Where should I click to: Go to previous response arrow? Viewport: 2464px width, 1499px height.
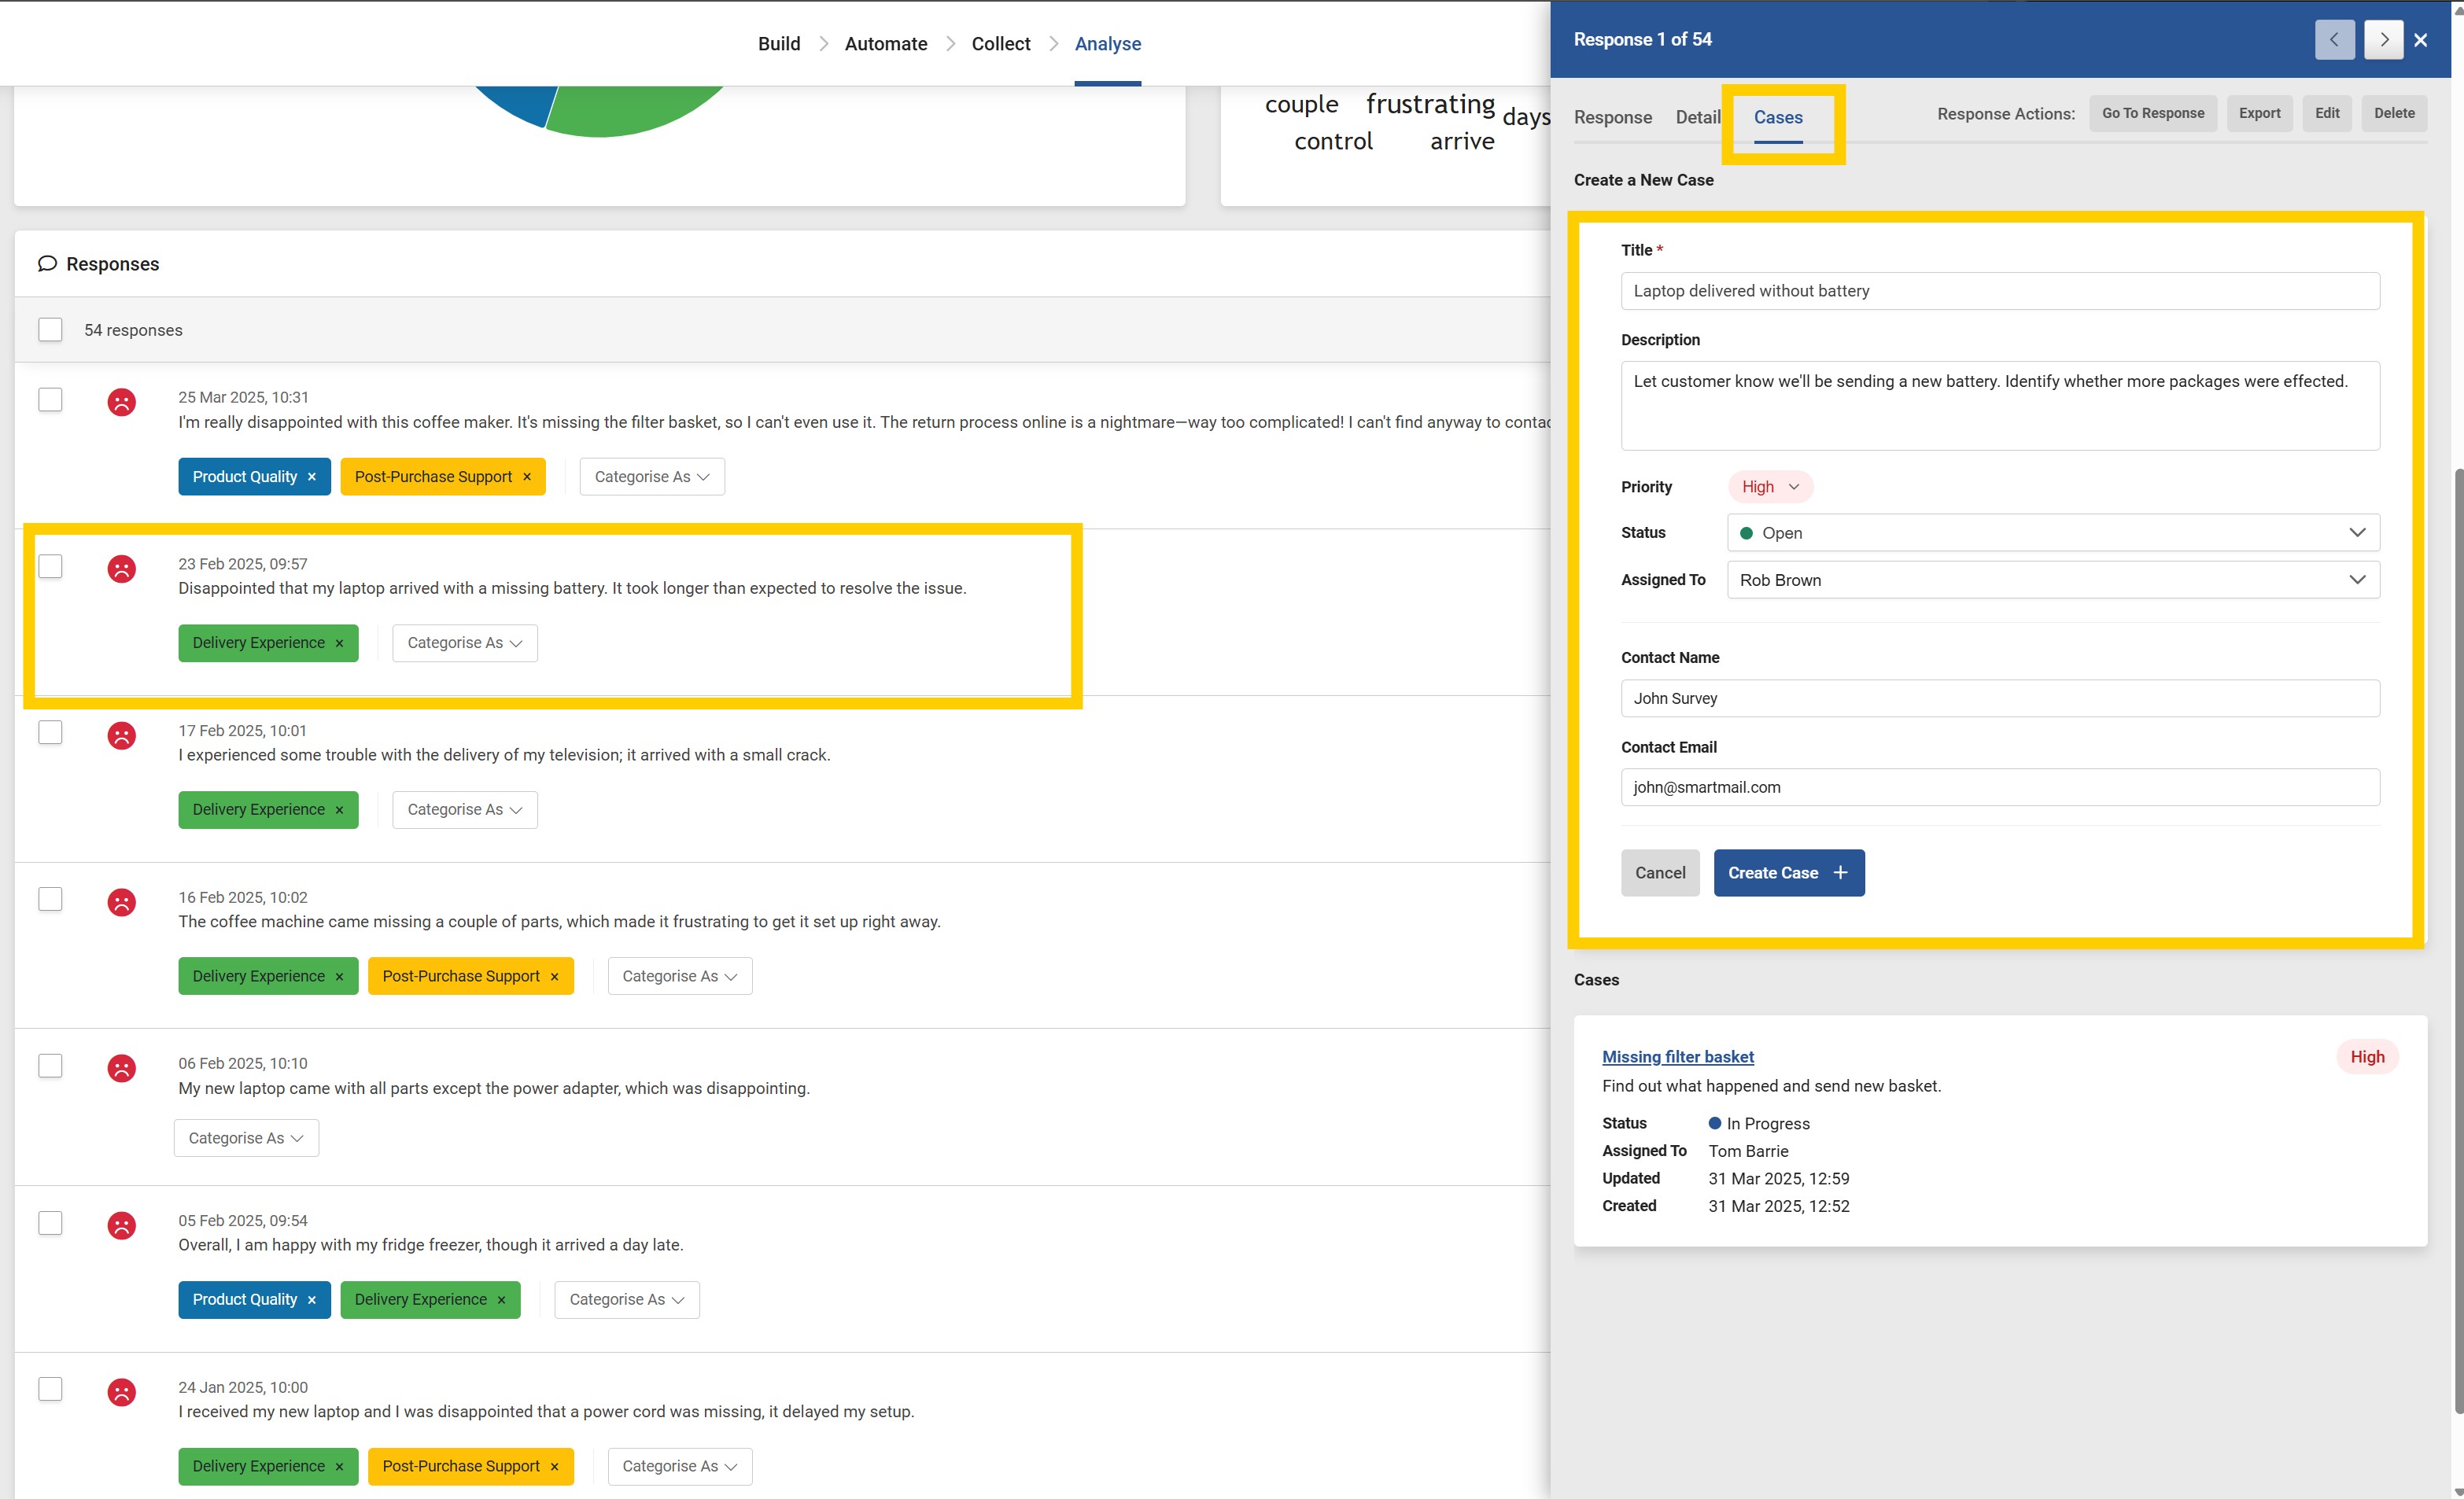tap(2334, 40)
